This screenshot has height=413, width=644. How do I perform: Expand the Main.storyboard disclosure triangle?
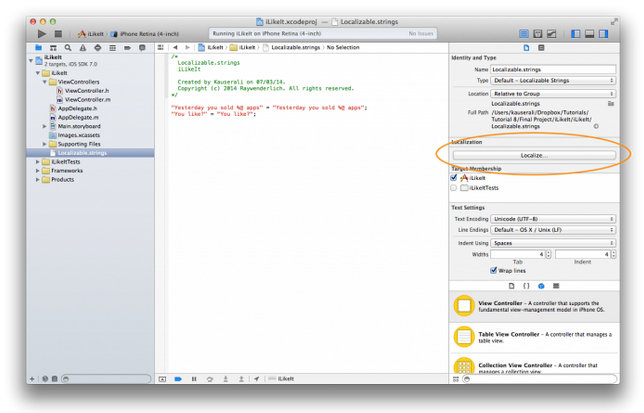click(45, 126)
